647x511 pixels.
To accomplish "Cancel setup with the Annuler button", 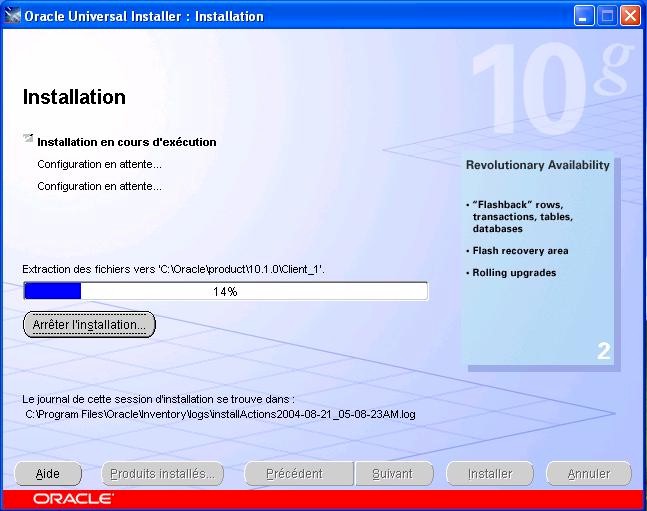I will tap(589, 474).
